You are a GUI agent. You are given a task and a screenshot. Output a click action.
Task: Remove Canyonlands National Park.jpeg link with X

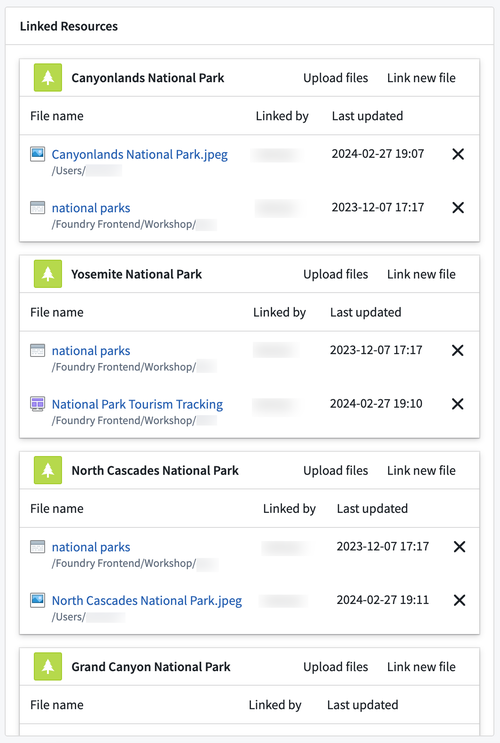[458, 154]
